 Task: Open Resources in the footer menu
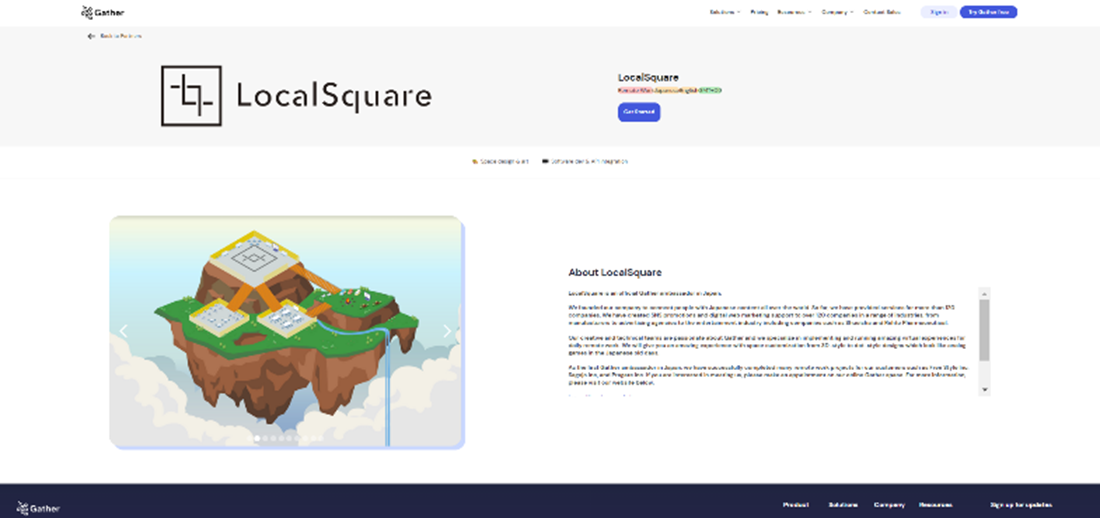tap(936, 505)
